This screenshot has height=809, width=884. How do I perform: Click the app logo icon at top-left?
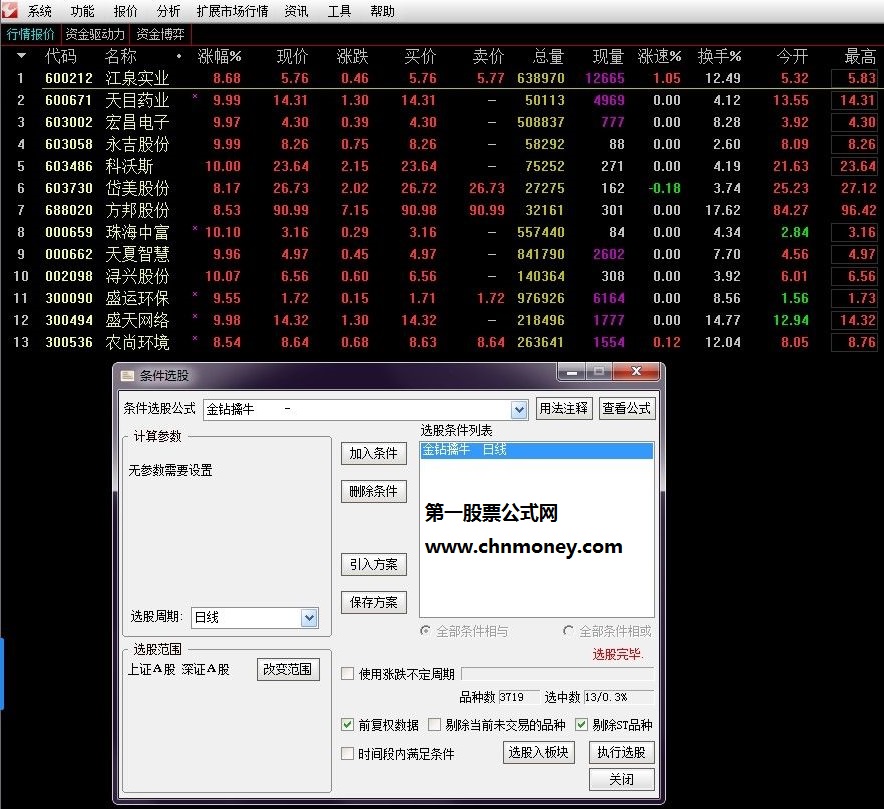pos(10,10)
